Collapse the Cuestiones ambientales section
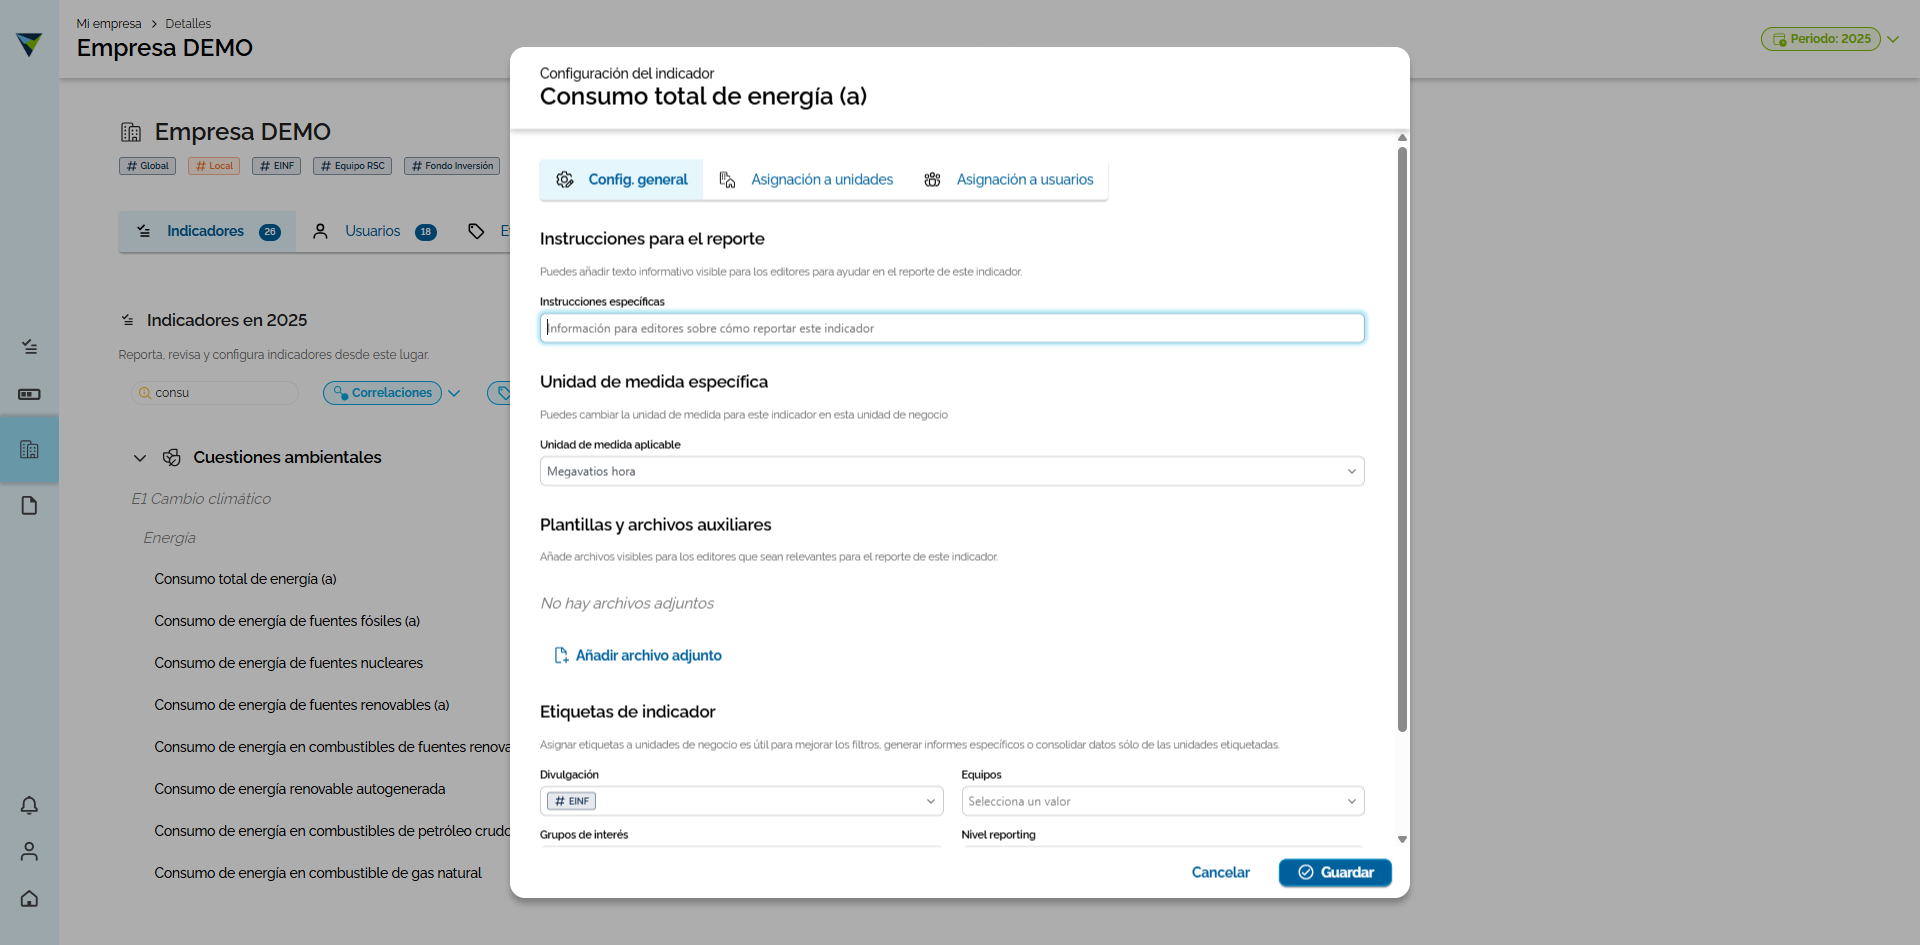 (x=140, y=458)
